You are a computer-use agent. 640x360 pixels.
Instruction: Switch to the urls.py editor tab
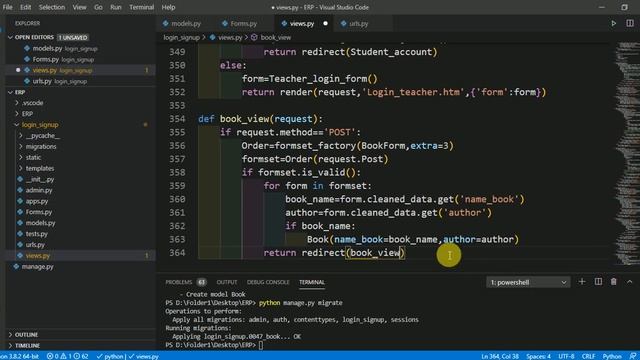(358, 24)
